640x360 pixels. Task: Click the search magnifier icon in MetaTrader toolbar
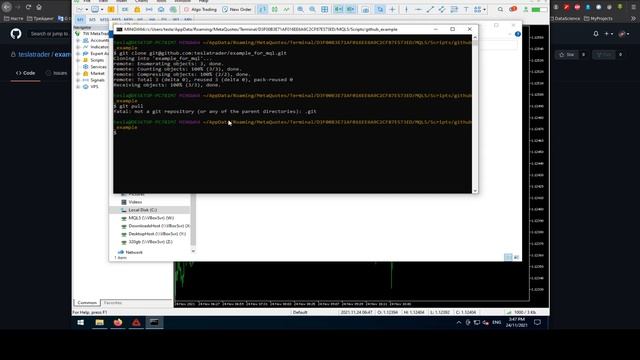coord(500,9)
